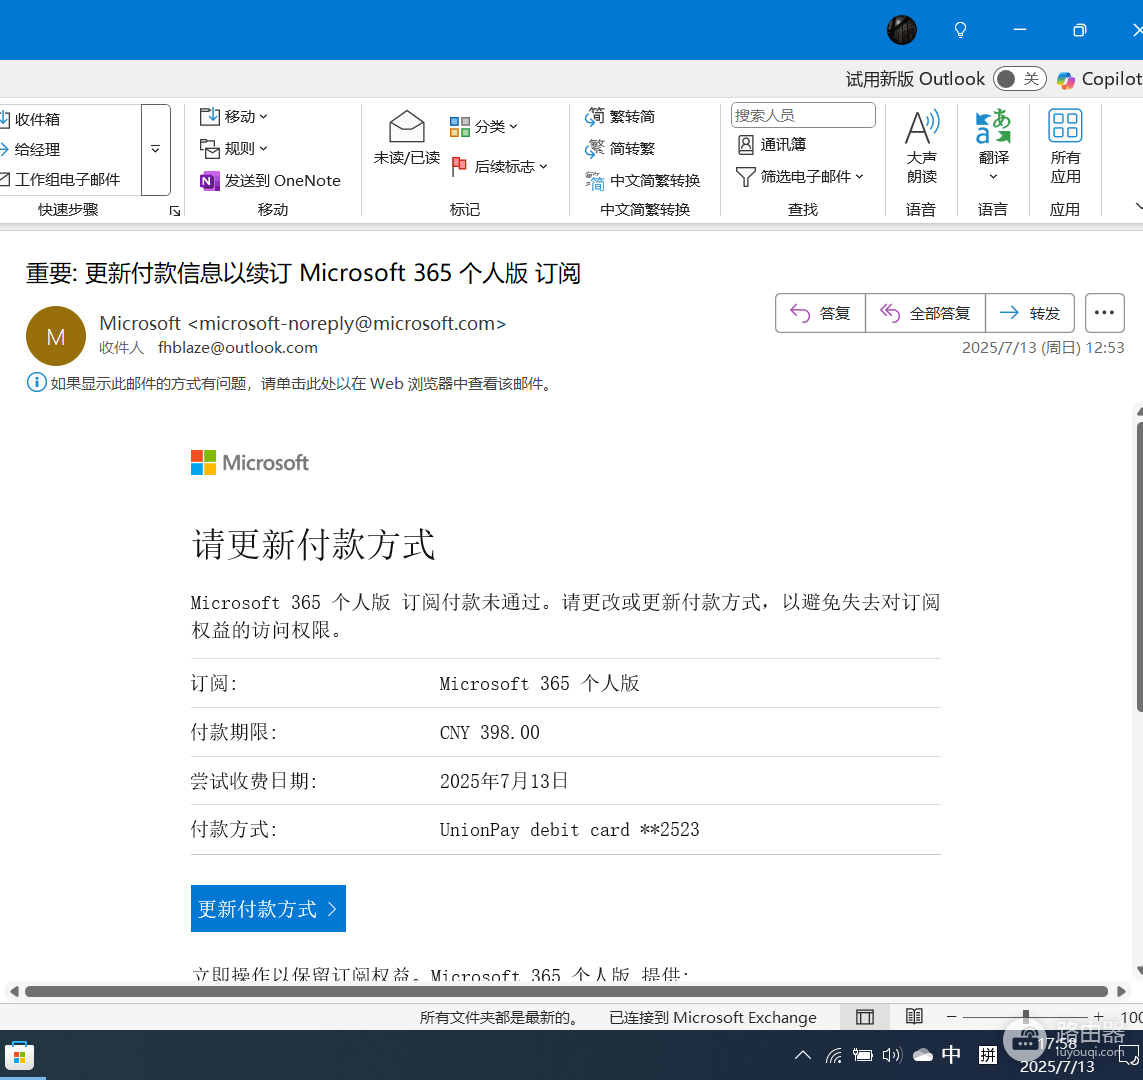Image resolution: width=1143 pixels, height=1080 pixels.
Task: Reply All (全部答复) to this email
Action: click(x=925, y=313)
